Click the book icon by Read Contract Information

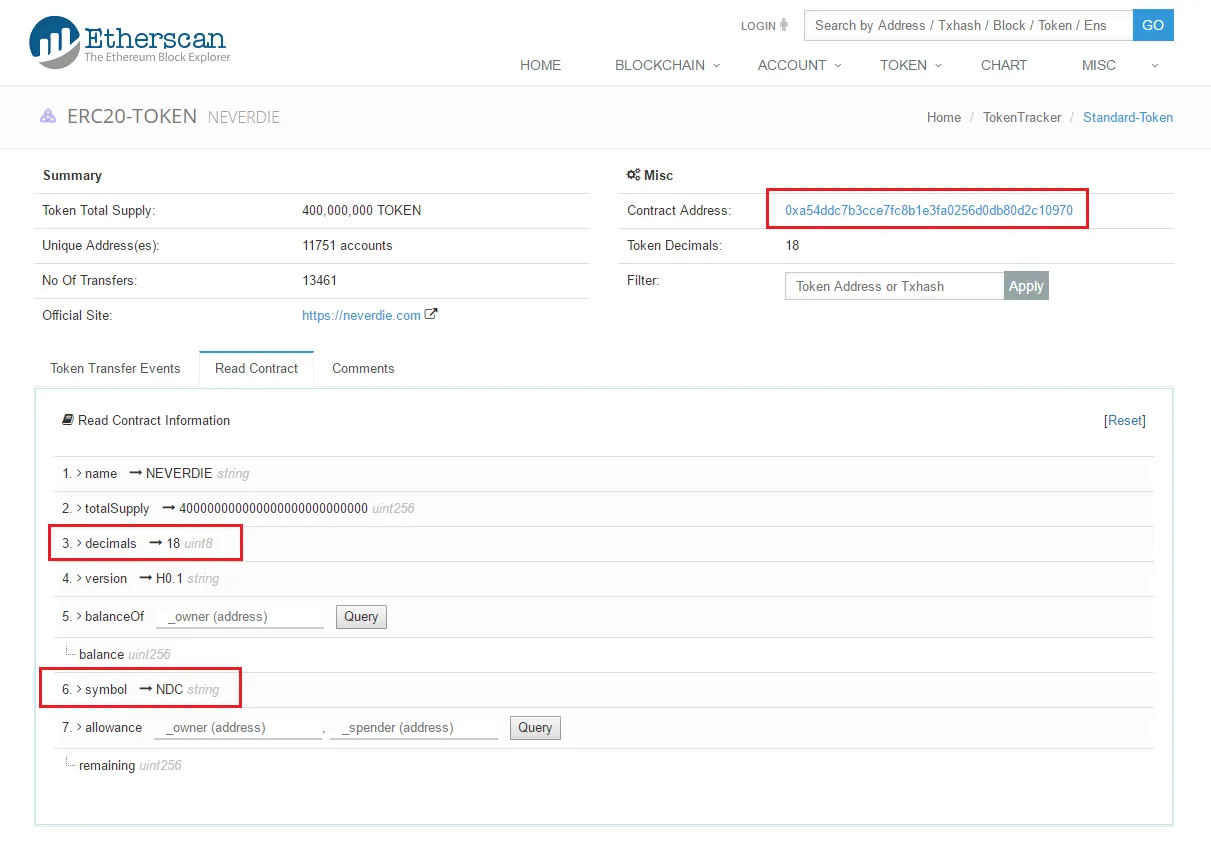(x=68, y=420)
